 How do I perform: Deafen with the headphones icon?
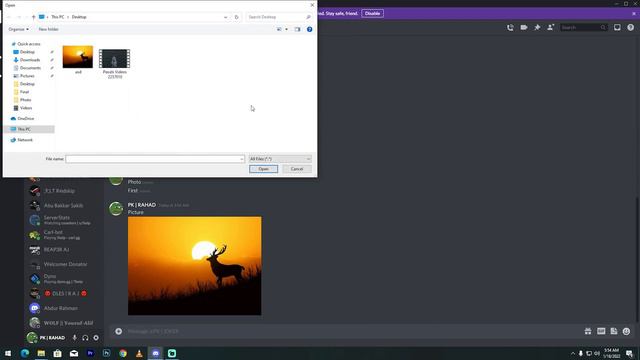pyautogui.click(x=85, y=338)
